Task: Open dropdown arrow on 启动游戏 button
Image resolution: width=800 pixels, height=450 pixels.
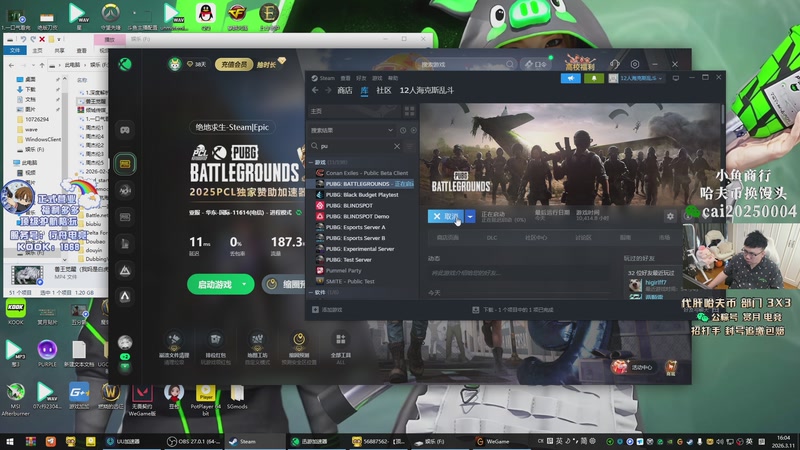Action: [x=245, y=285]
